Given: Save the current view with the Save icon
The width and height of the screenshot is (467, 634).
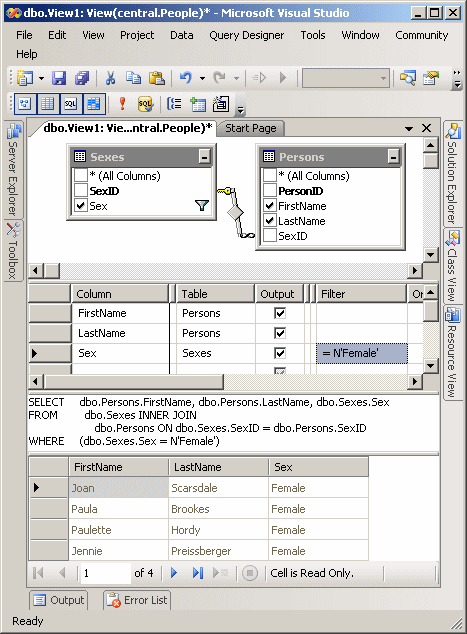Looking at the screenshot, I should (x=59, y=78).
